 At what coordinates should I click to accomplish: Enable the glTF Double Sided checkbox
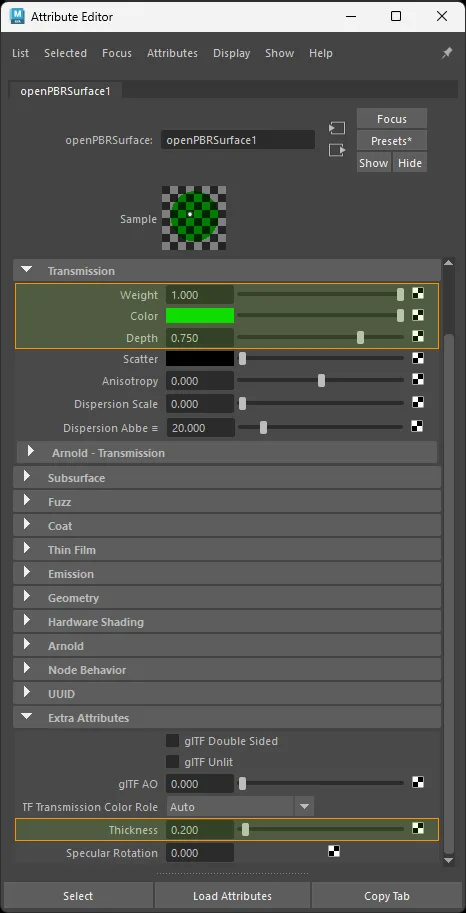tap(172, 741)
